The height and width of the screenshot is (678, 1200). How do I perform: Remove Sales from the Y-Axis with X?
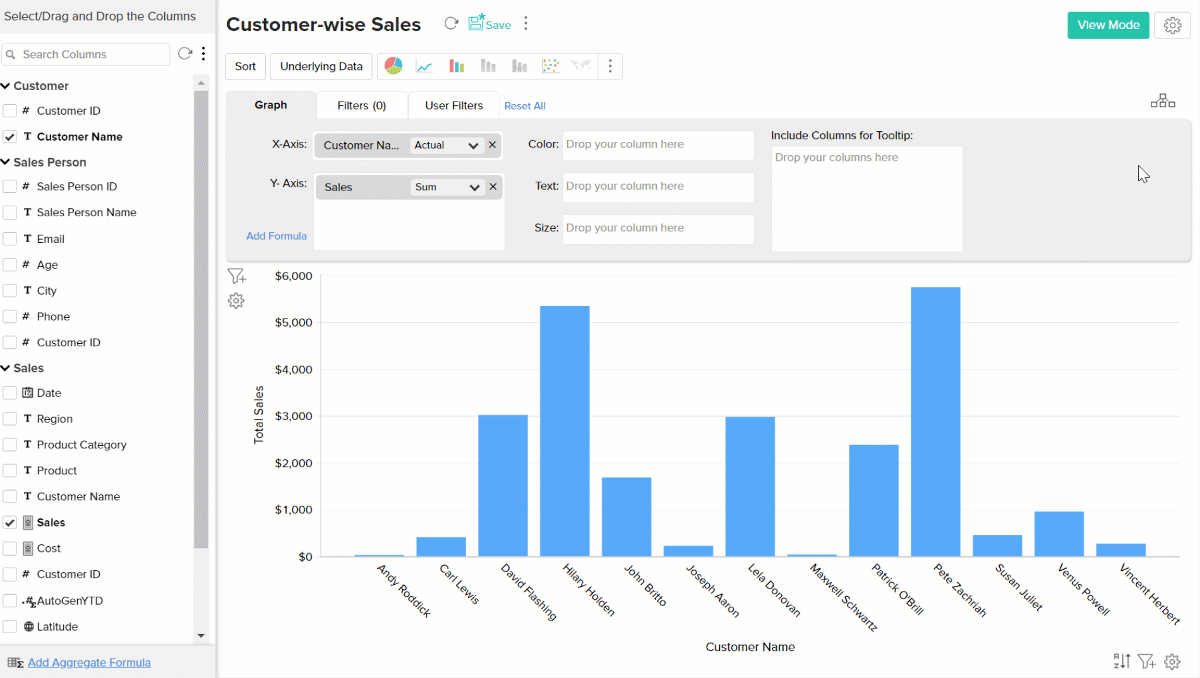493,187
